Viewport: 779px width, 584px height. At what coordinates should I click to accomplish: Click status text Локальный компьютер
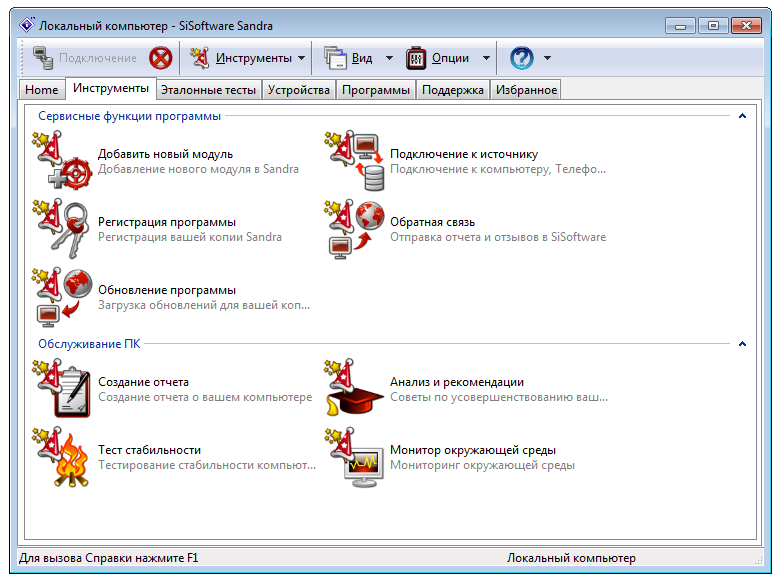571,558
